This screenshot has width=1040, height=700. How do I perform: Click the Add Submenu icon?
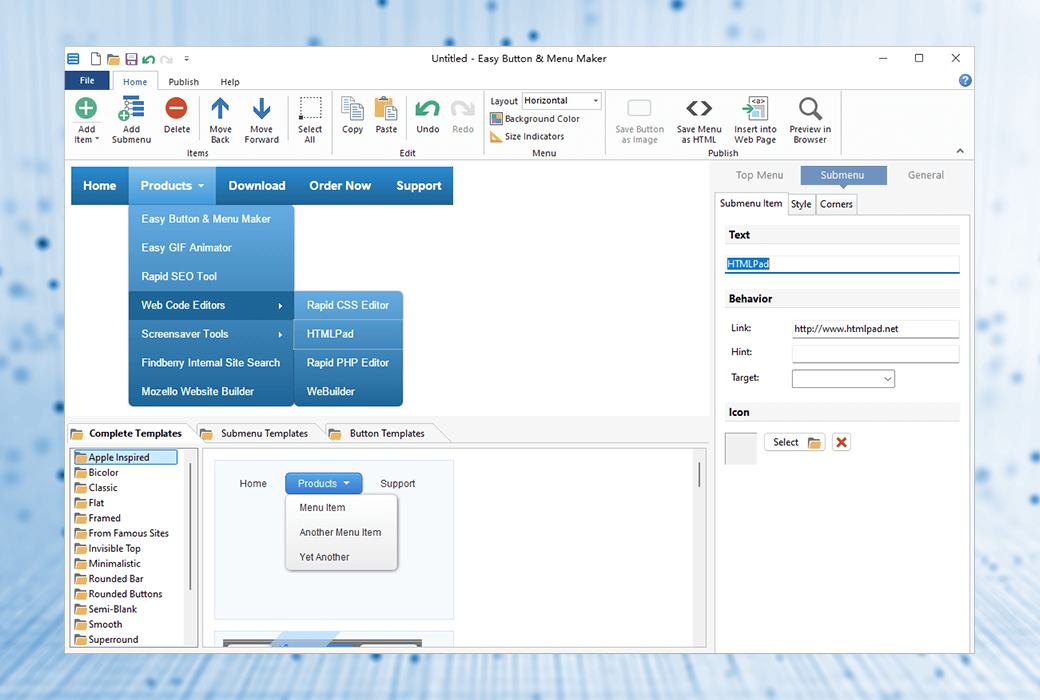(131, 108)
